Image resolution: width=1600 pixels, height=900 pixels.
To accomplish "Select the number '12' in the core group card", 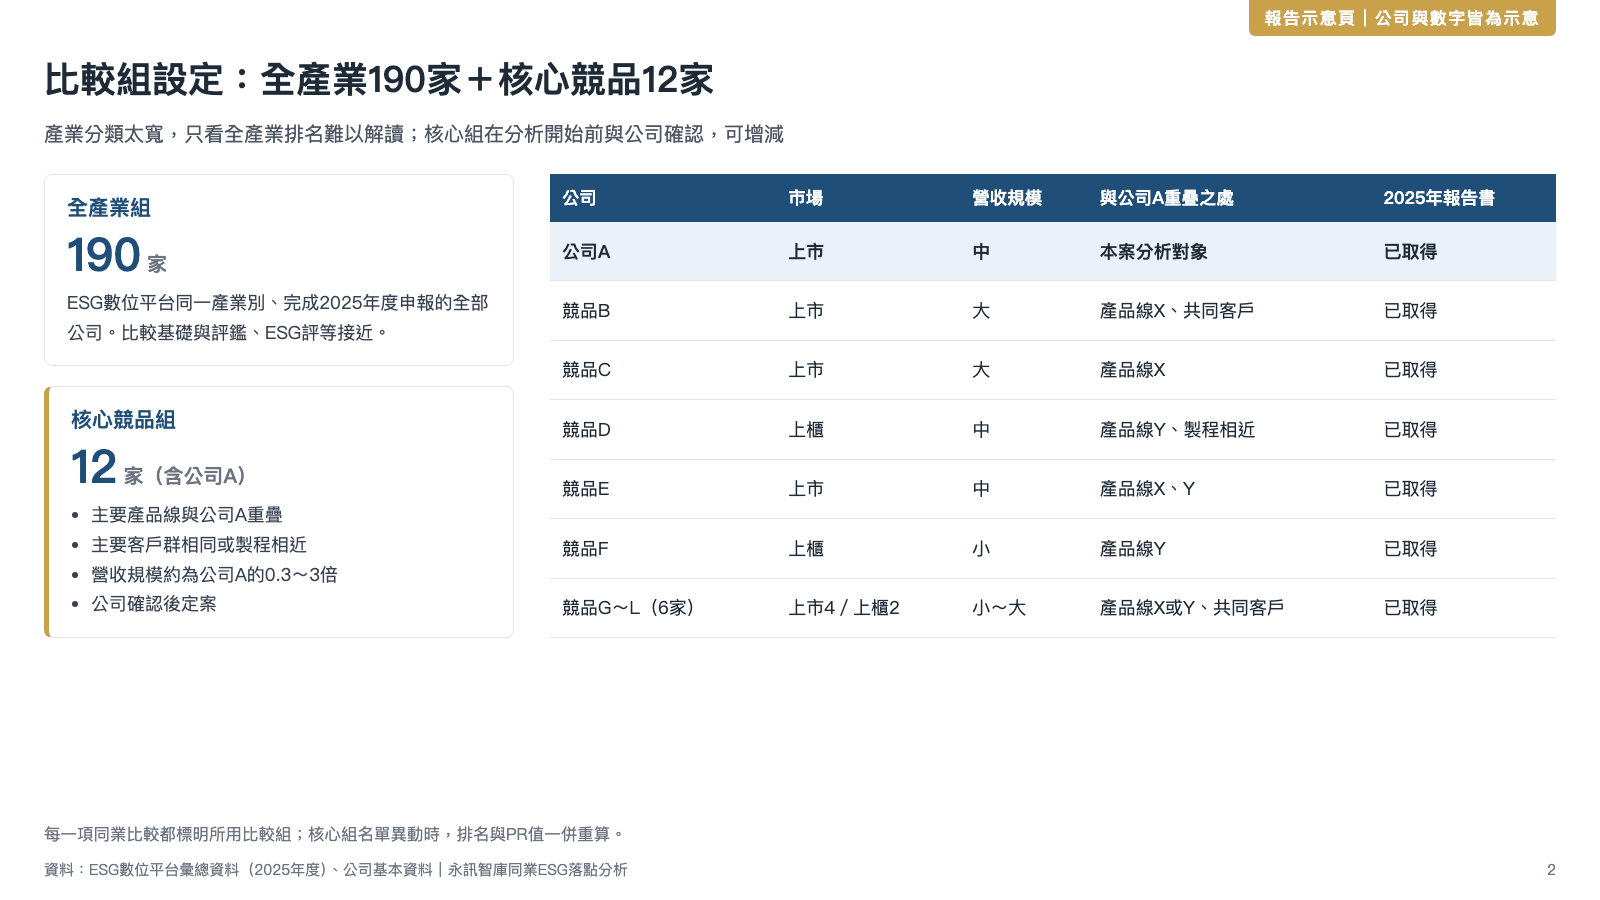I will [x=94, y=467].
